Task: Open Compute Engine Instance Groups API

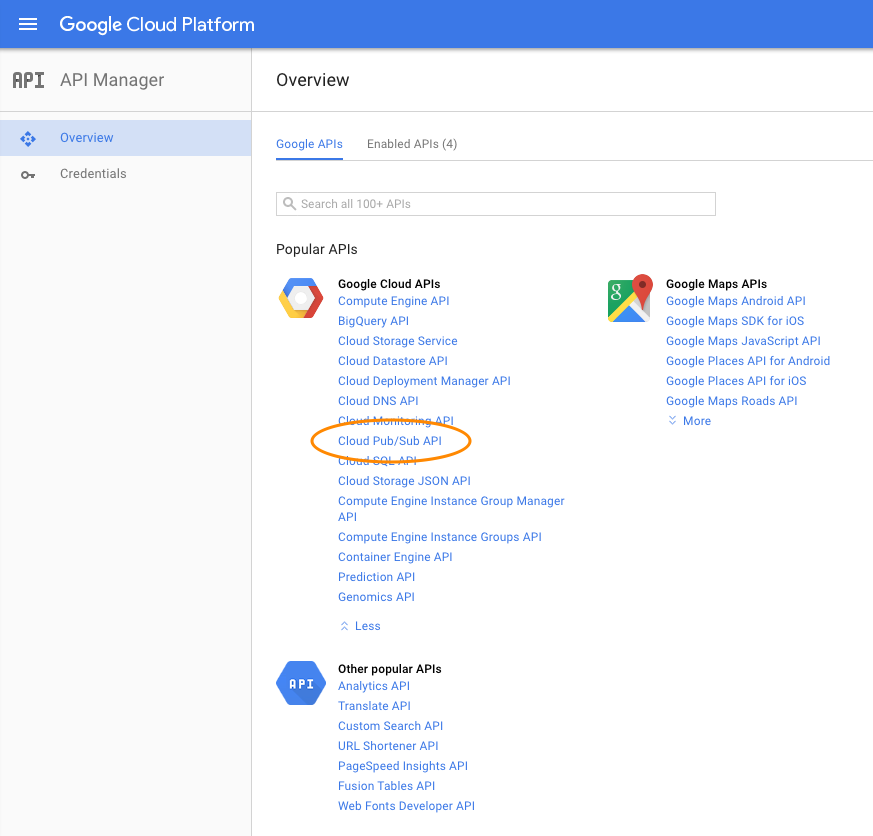Action: pos(440,537)
